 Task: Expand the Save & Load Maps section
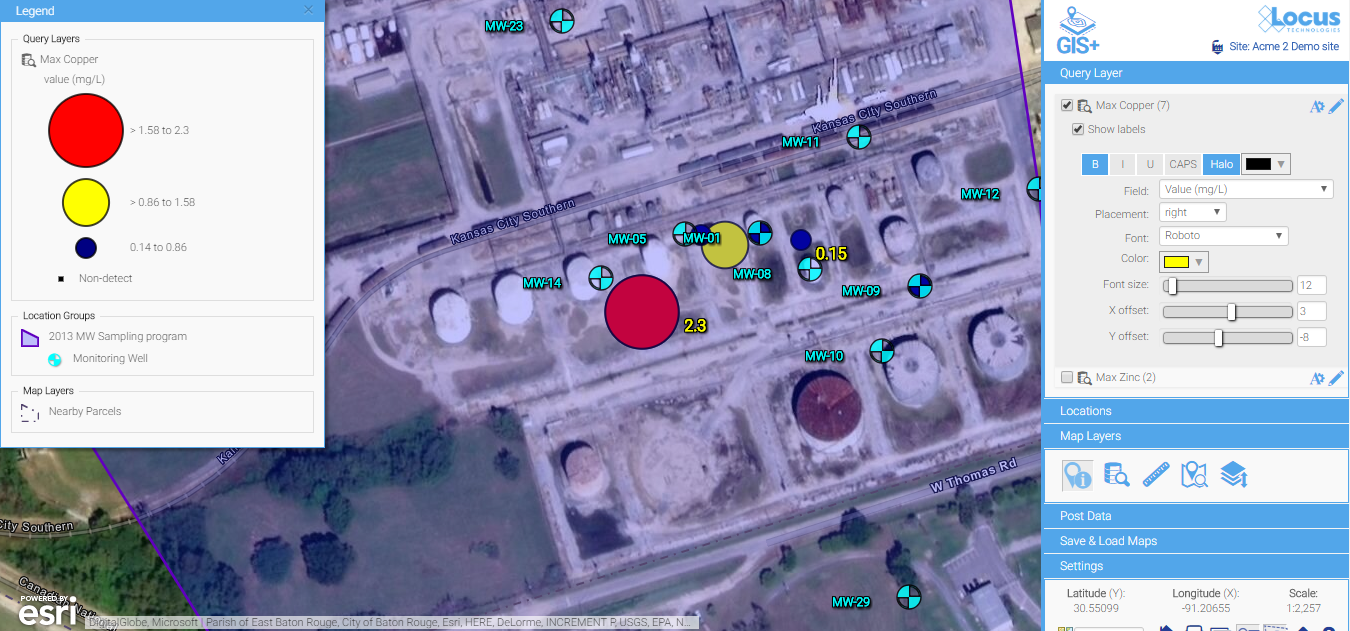click(x=1196, y=541)
